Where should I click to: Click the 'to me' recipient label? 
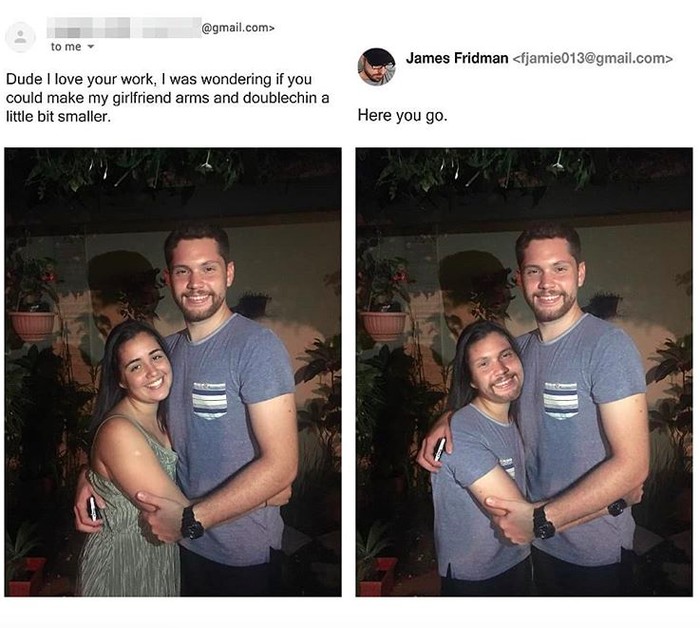tap(66, 47)
